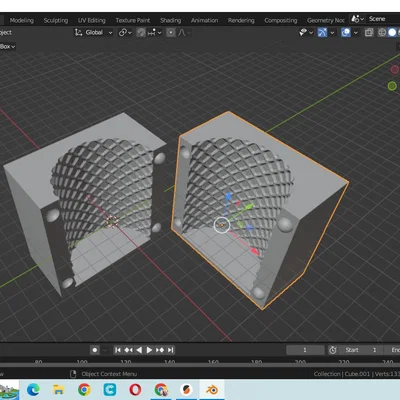Open the Chrome profile taskbar icon
The image size is (400, 400).
click(161, 389)
